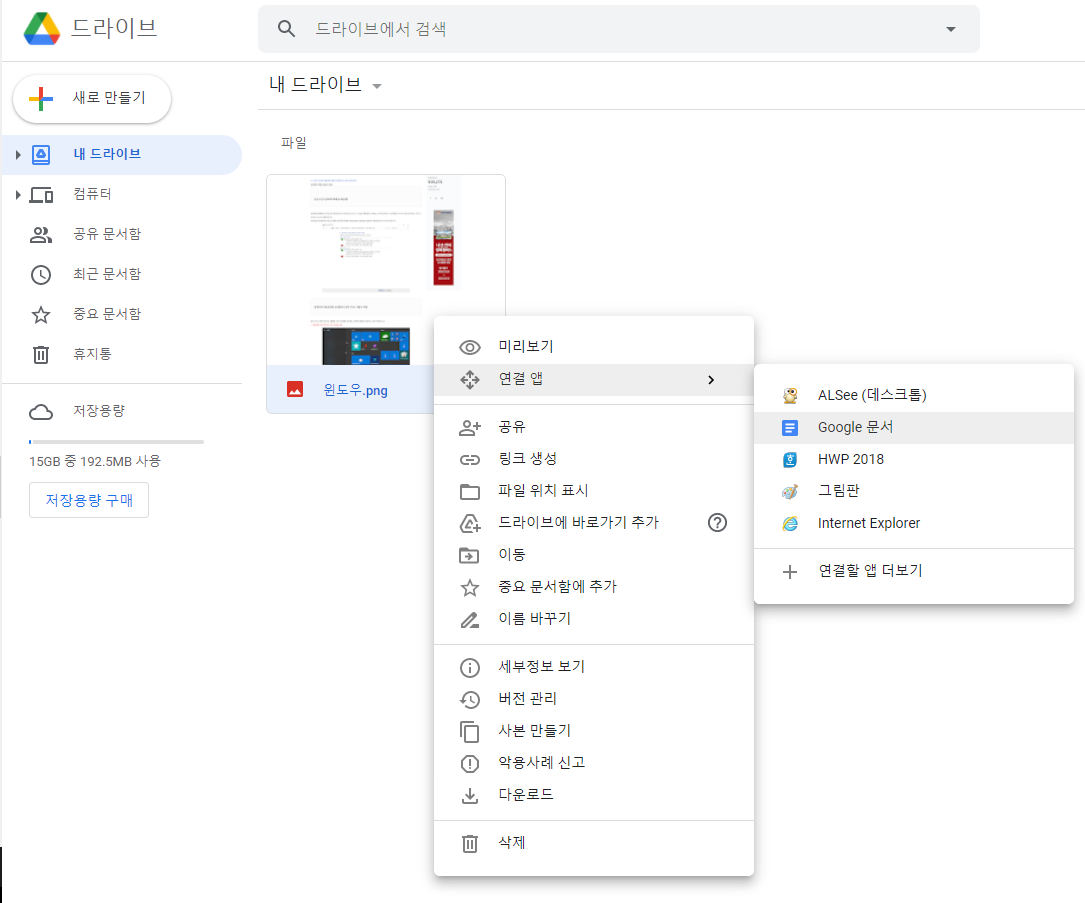
Task: Click the help question mark icon
Action: click(718, 522)
